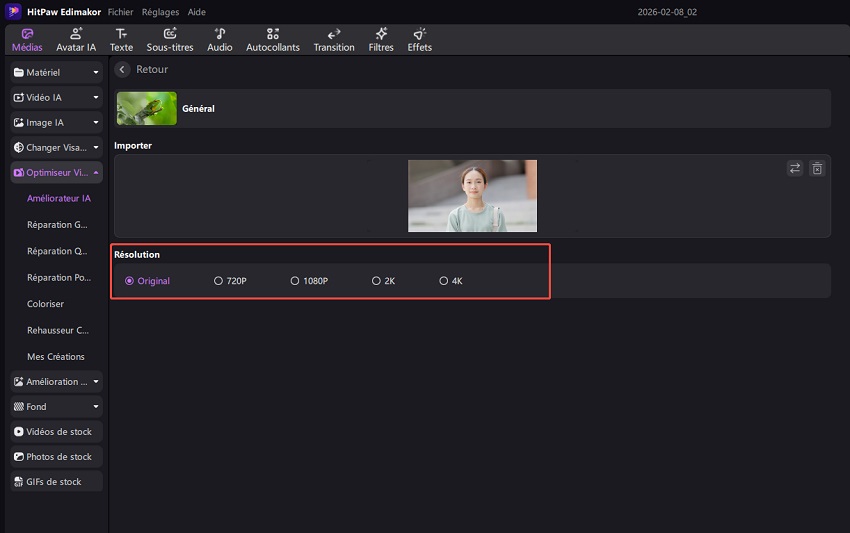Click the Retour label
Image resolution: width=850 pixels, height=533 pixels.
tap(152, 69)
